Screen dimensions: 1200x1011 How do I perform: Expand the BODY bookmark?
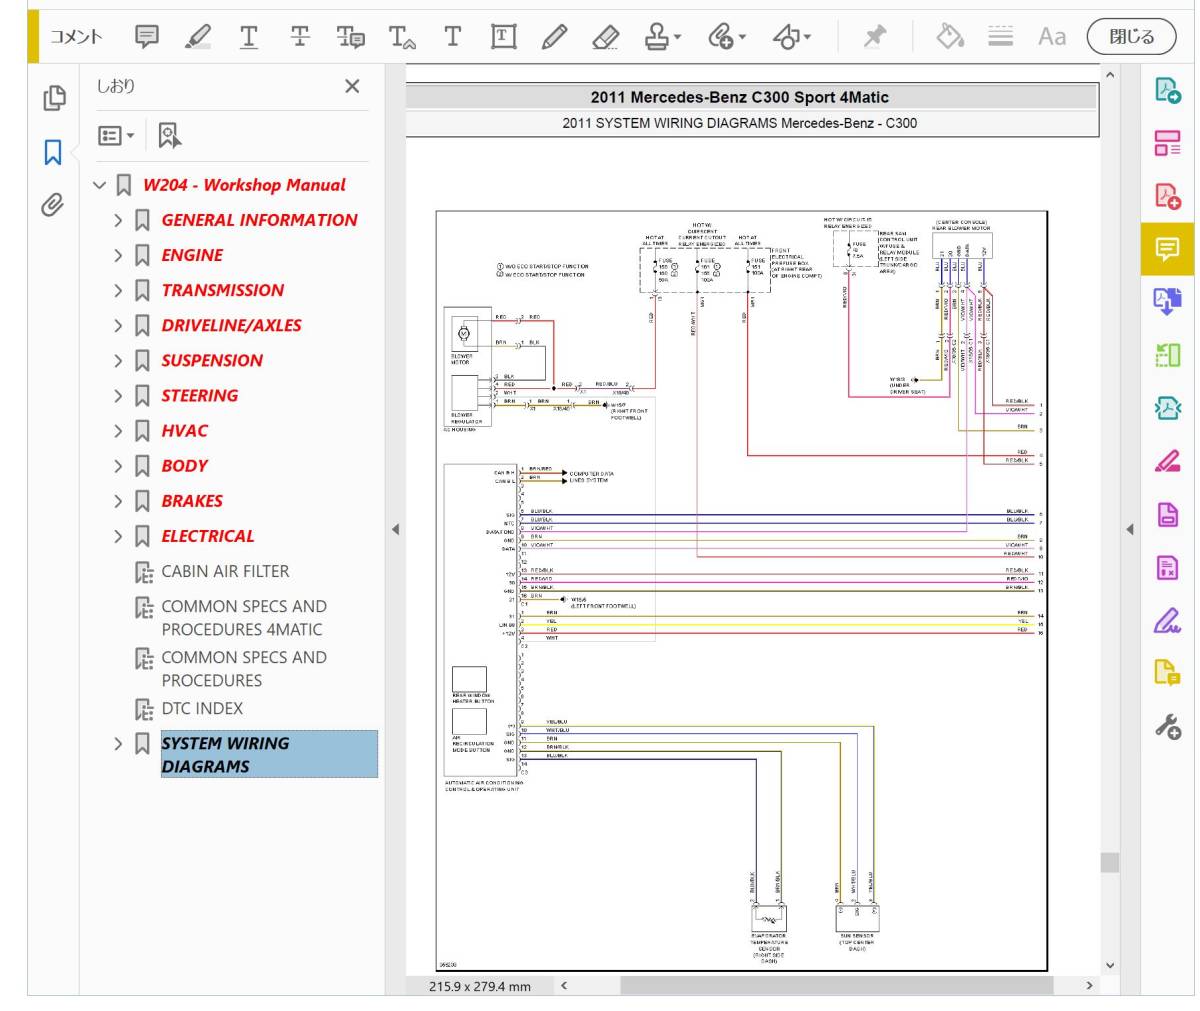click(x=118, y=466)
